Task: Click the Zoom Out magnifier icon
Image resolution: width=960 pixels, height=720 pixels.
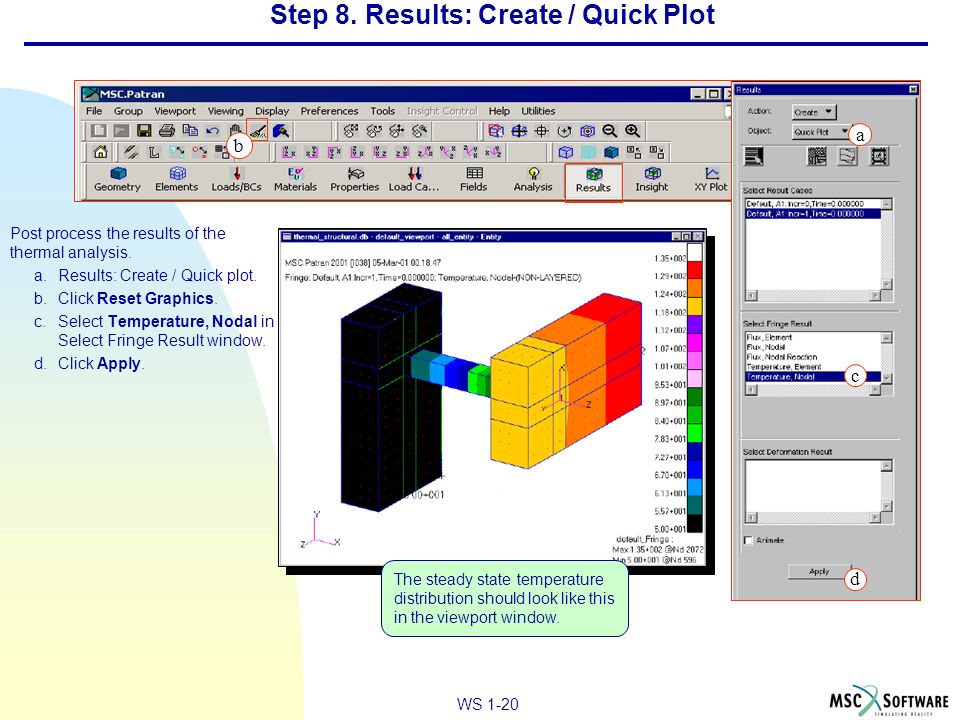Action: [609, 130]
